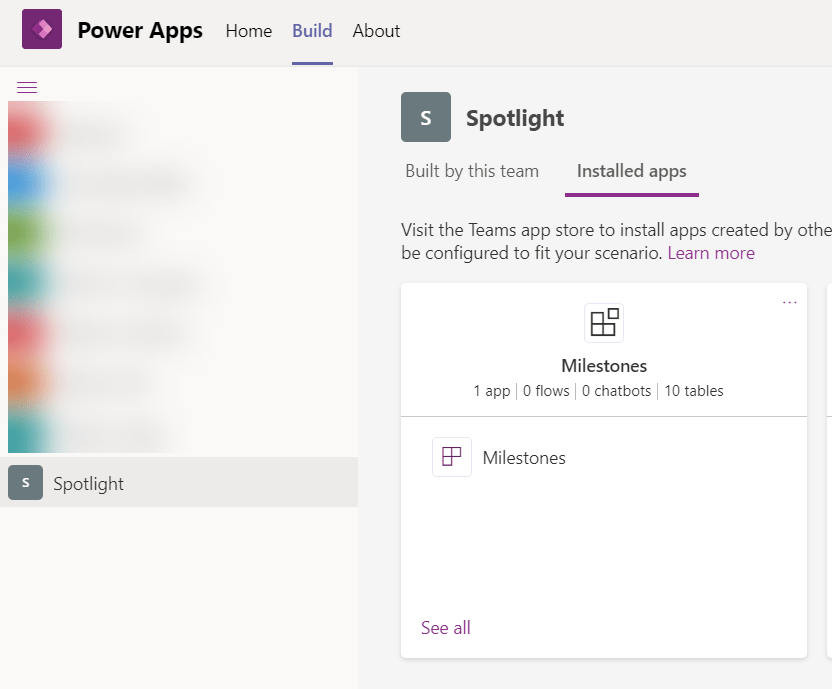Click the large Spotlight avatar beside the heading

click(425, 117)
